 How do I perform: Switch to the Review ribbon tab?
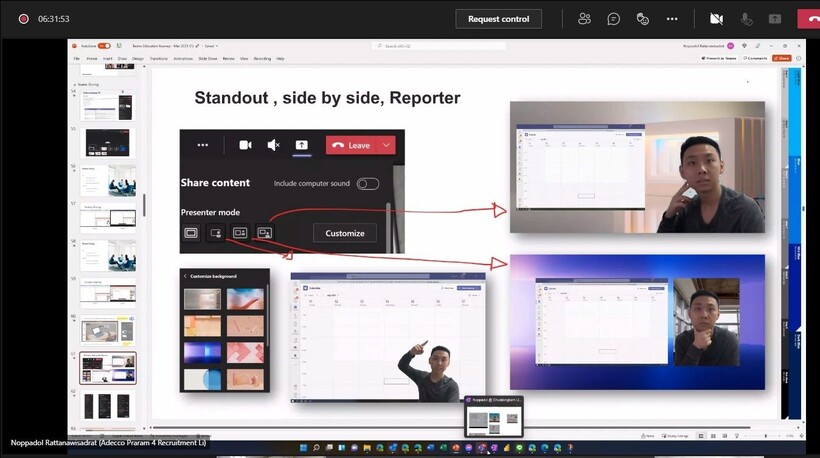point(229,59)
